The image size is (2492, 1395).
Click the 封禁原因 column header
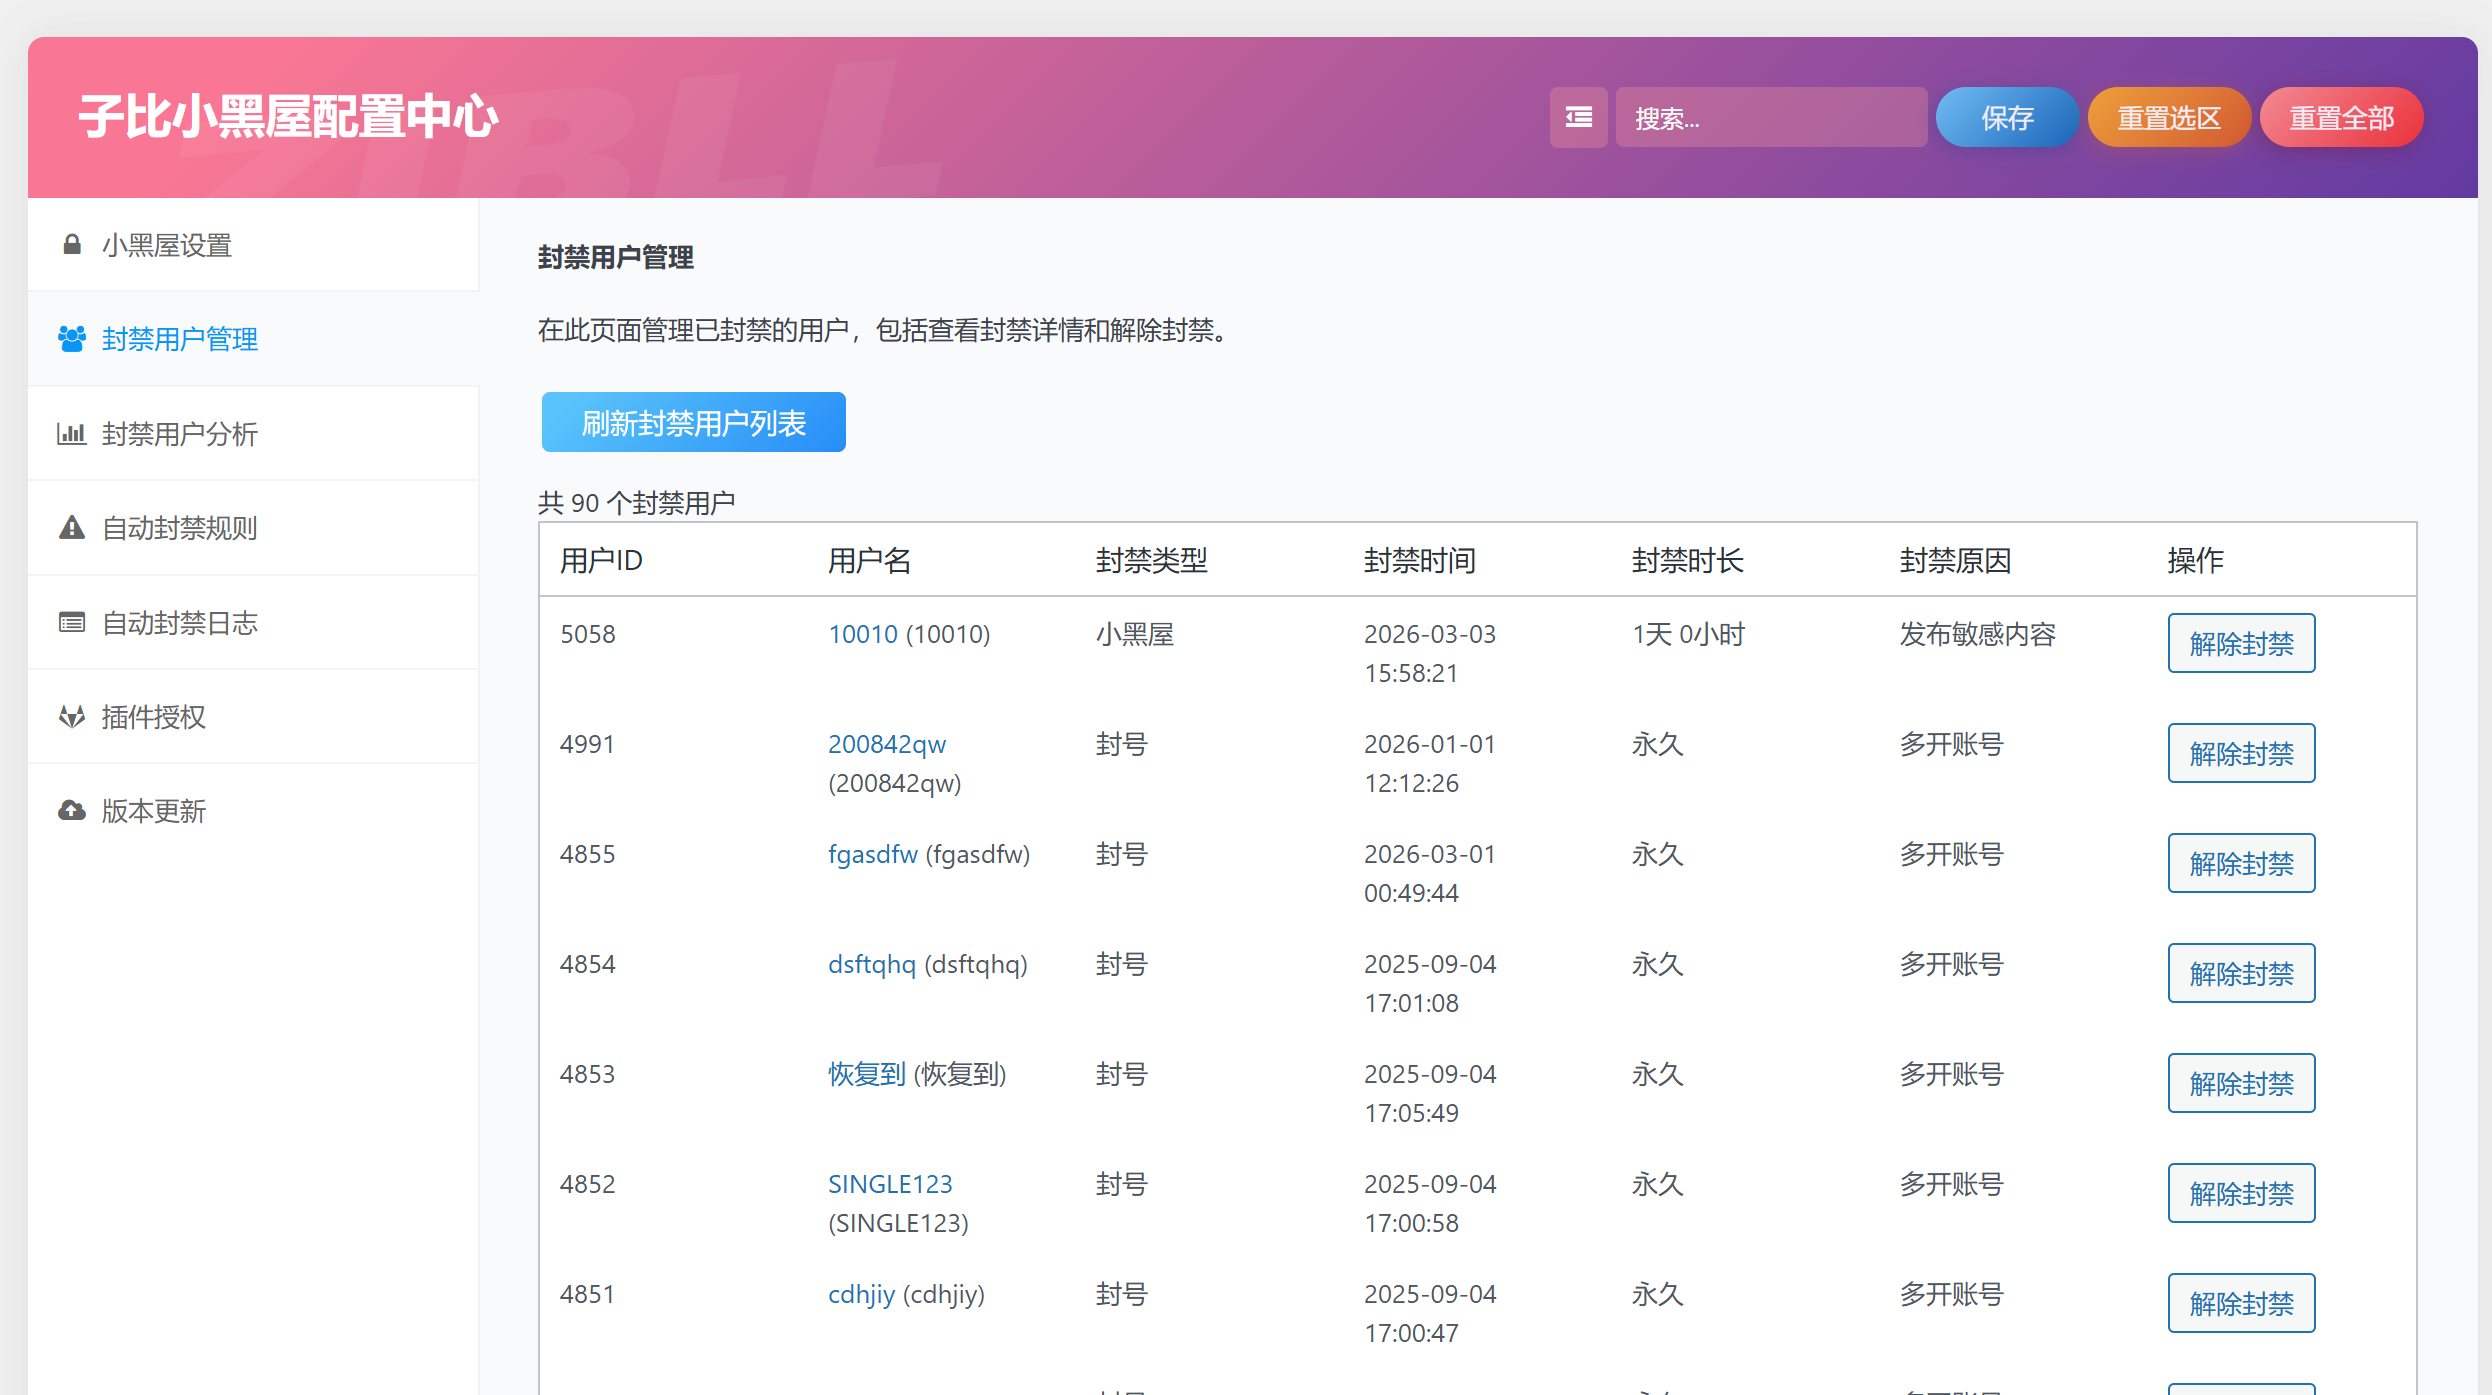point(1956,561)
